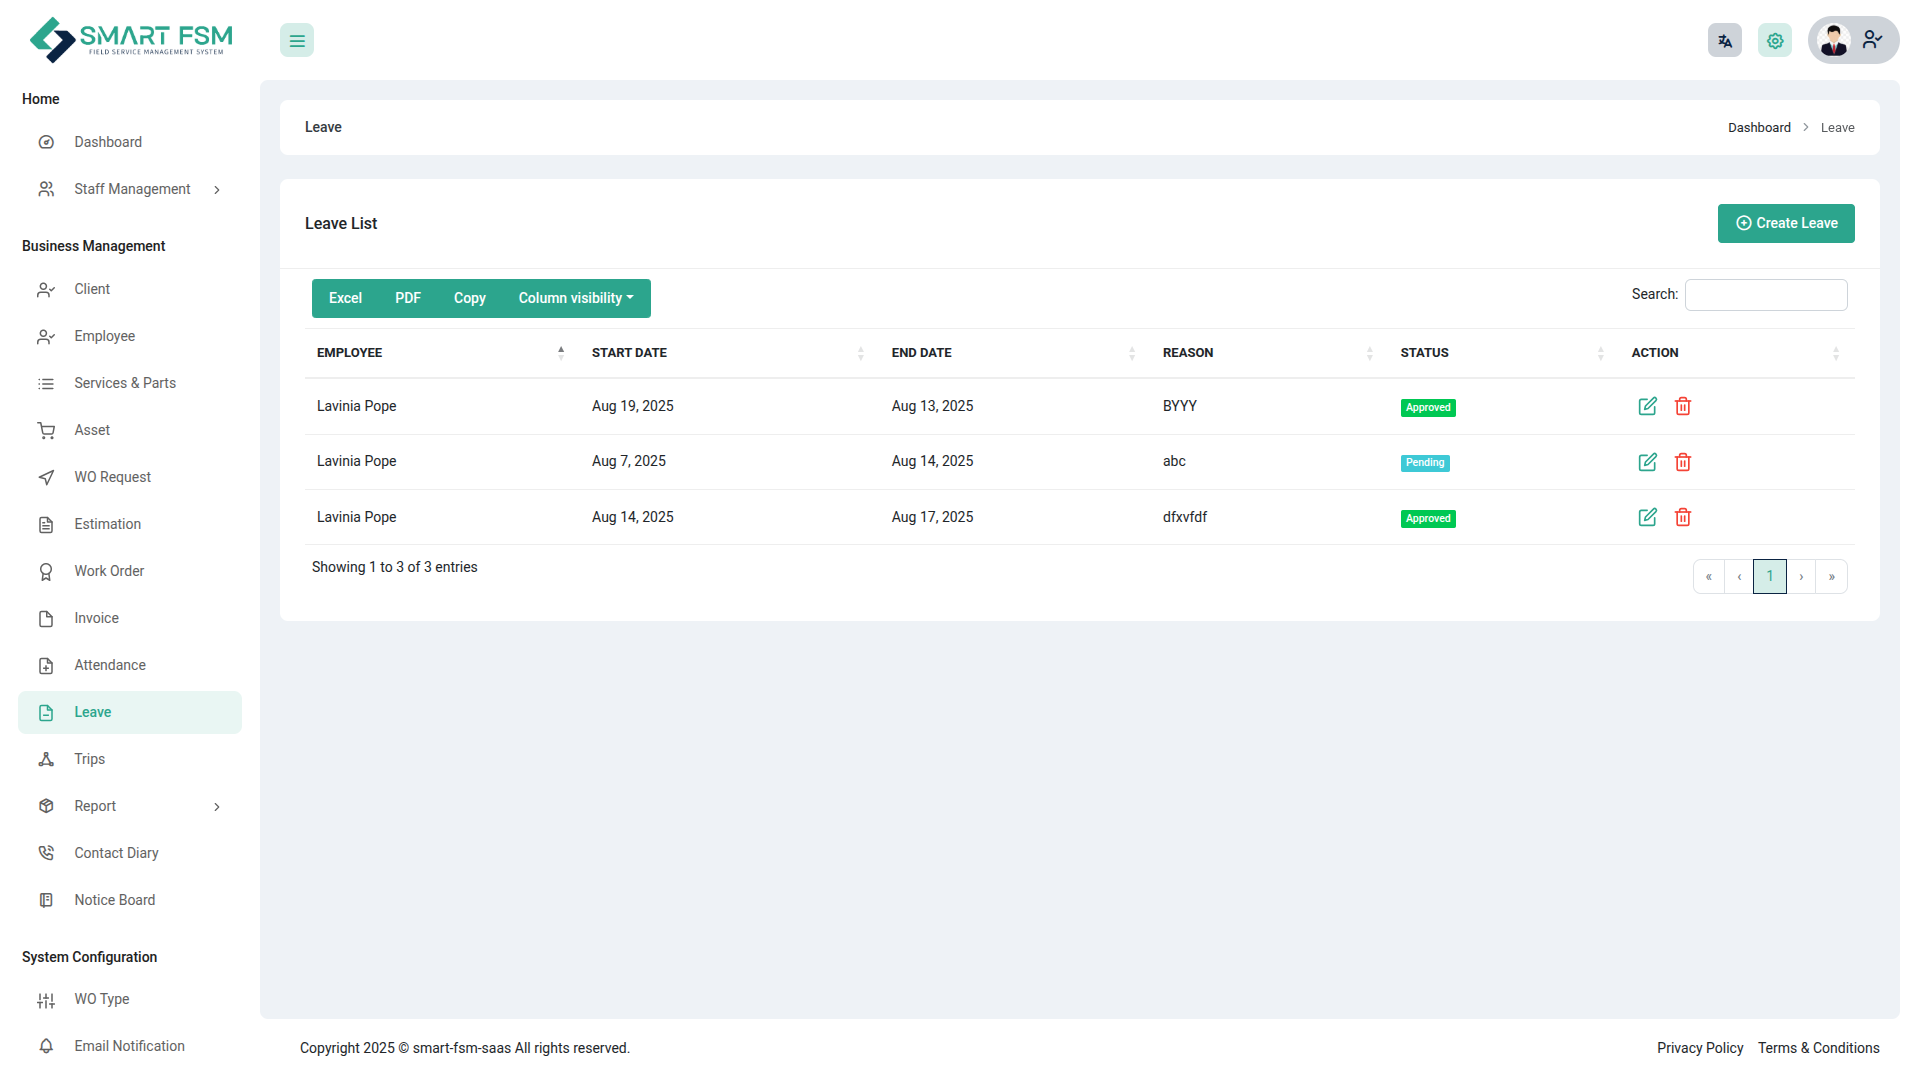Open Attendance from the sidebar
Viewport: 1920px width, 1080px height.
[x=110, y=665]
